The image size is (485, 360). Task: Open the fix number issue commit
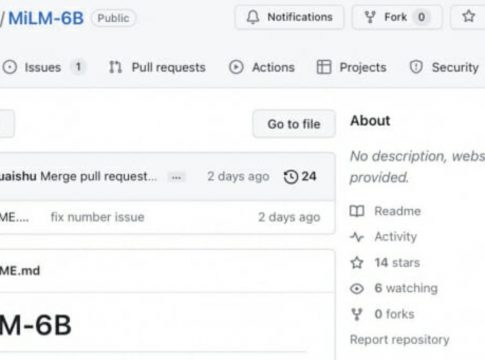point(97,217)
